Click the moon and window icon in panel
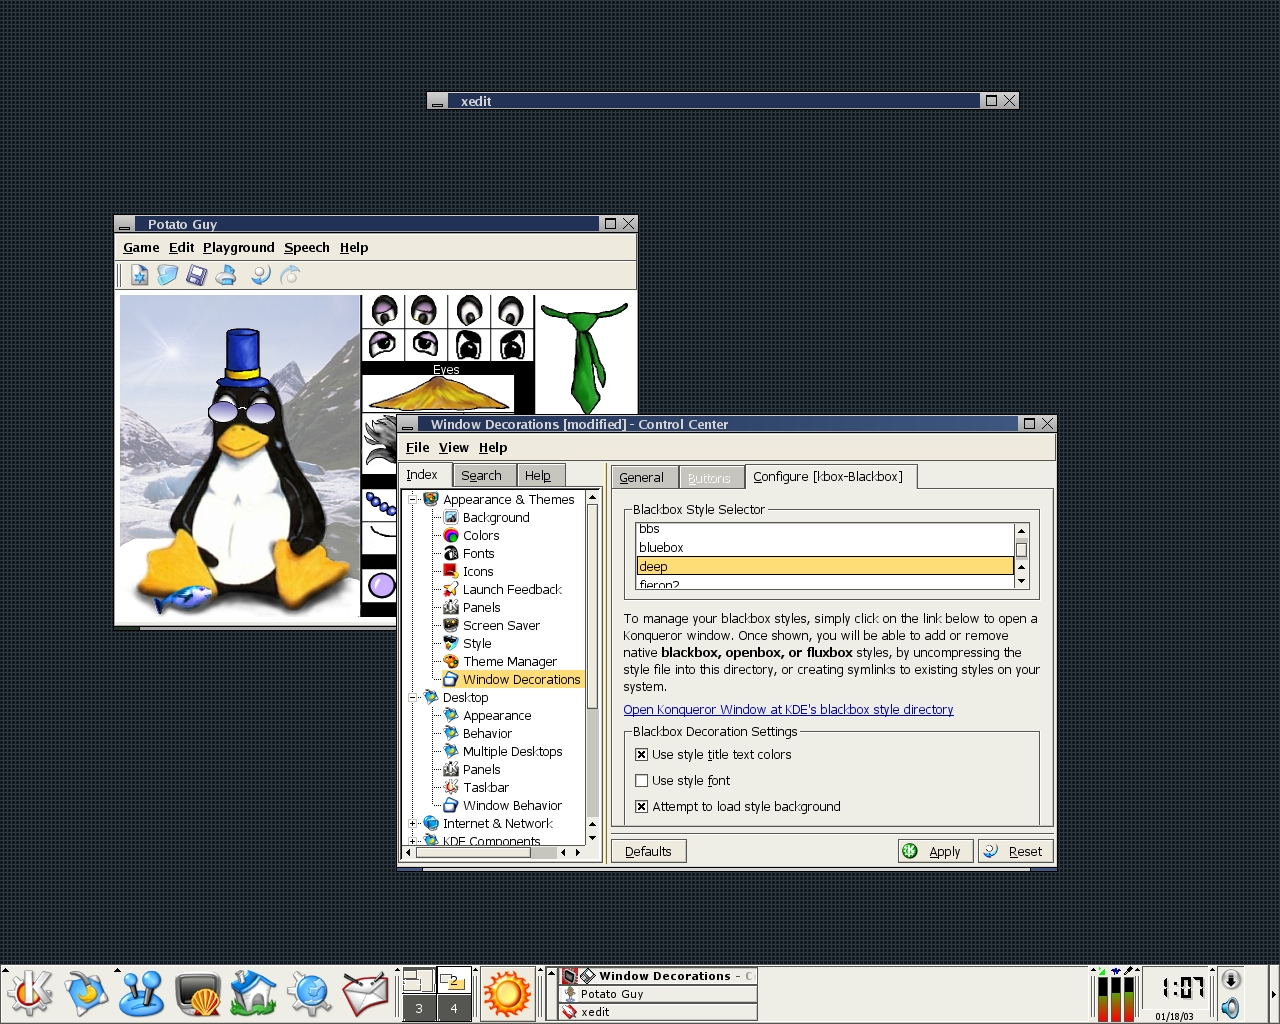This screenshot has width=1280, height=1024. pos(85,993)
